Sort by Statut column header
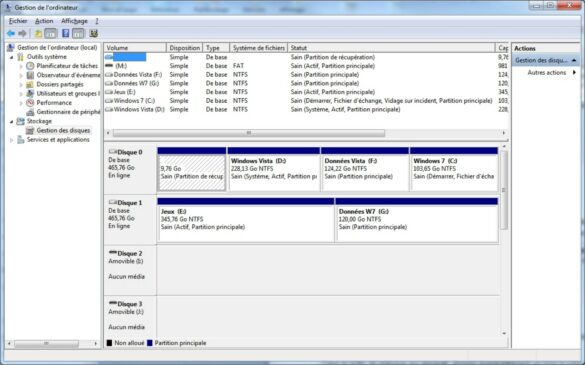The width and height of the screenshot is (585, 365). pos(391,48)
